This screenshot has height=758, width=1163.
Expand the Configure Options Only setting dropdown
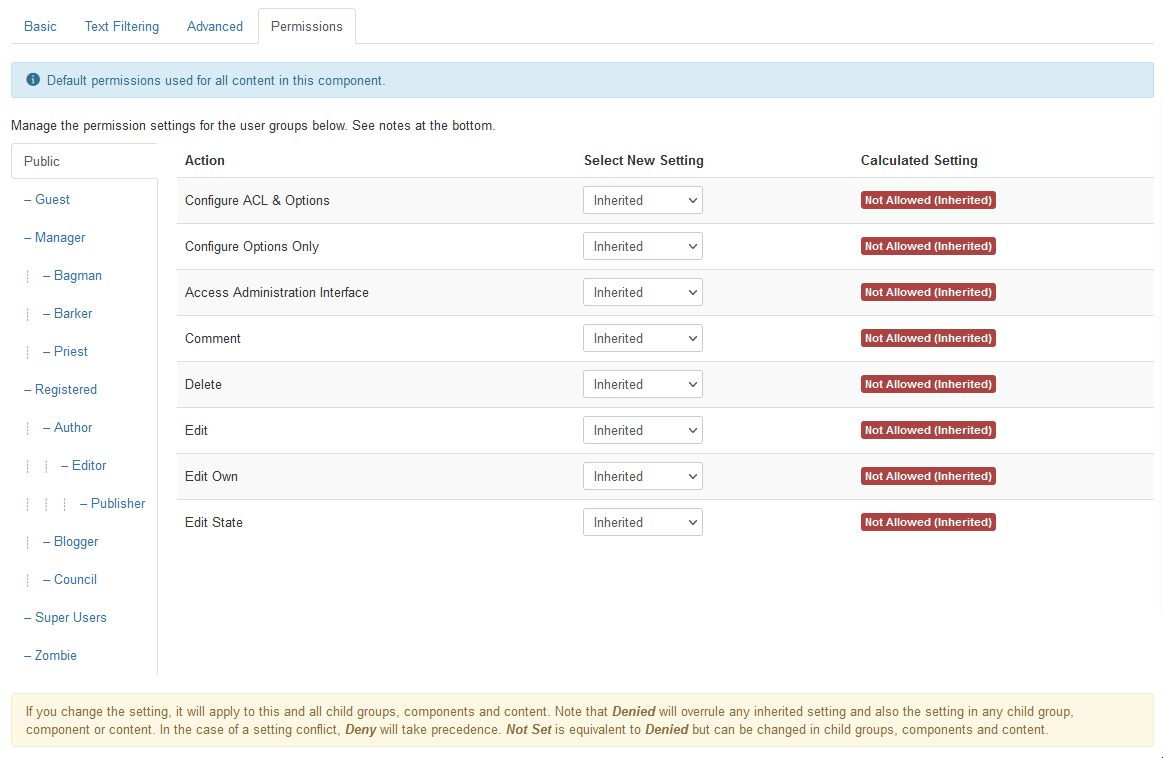642,246
